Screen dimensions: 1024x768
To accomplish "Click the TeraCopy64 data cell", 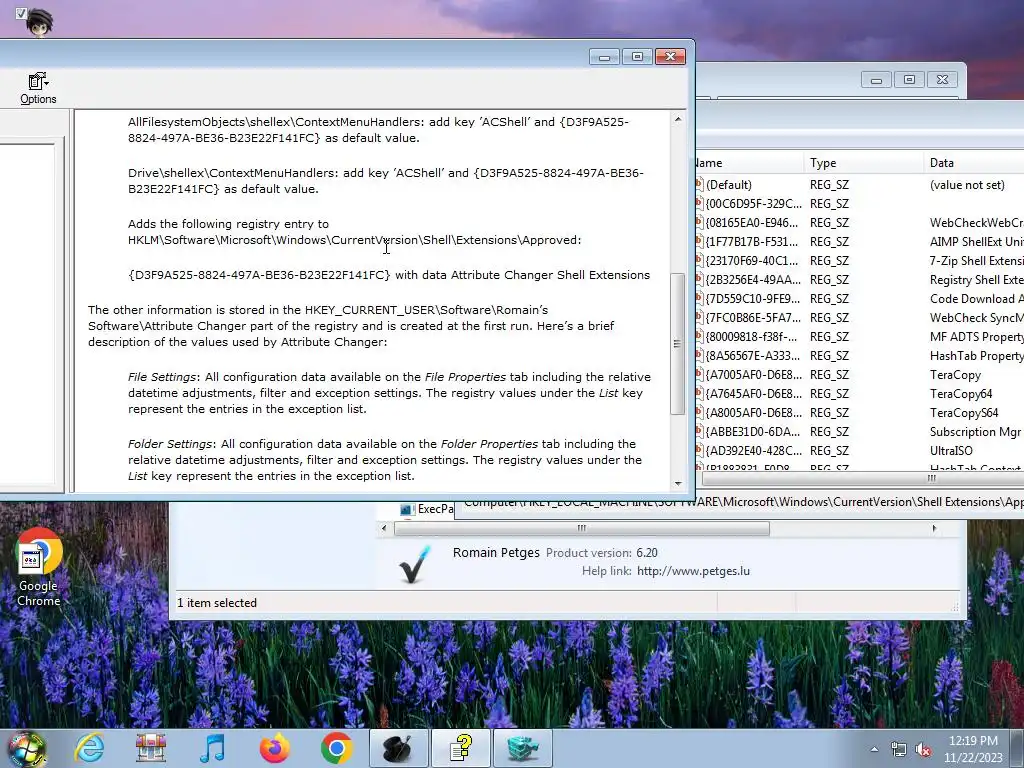I will pyautogui.click(x=961, y=393).
